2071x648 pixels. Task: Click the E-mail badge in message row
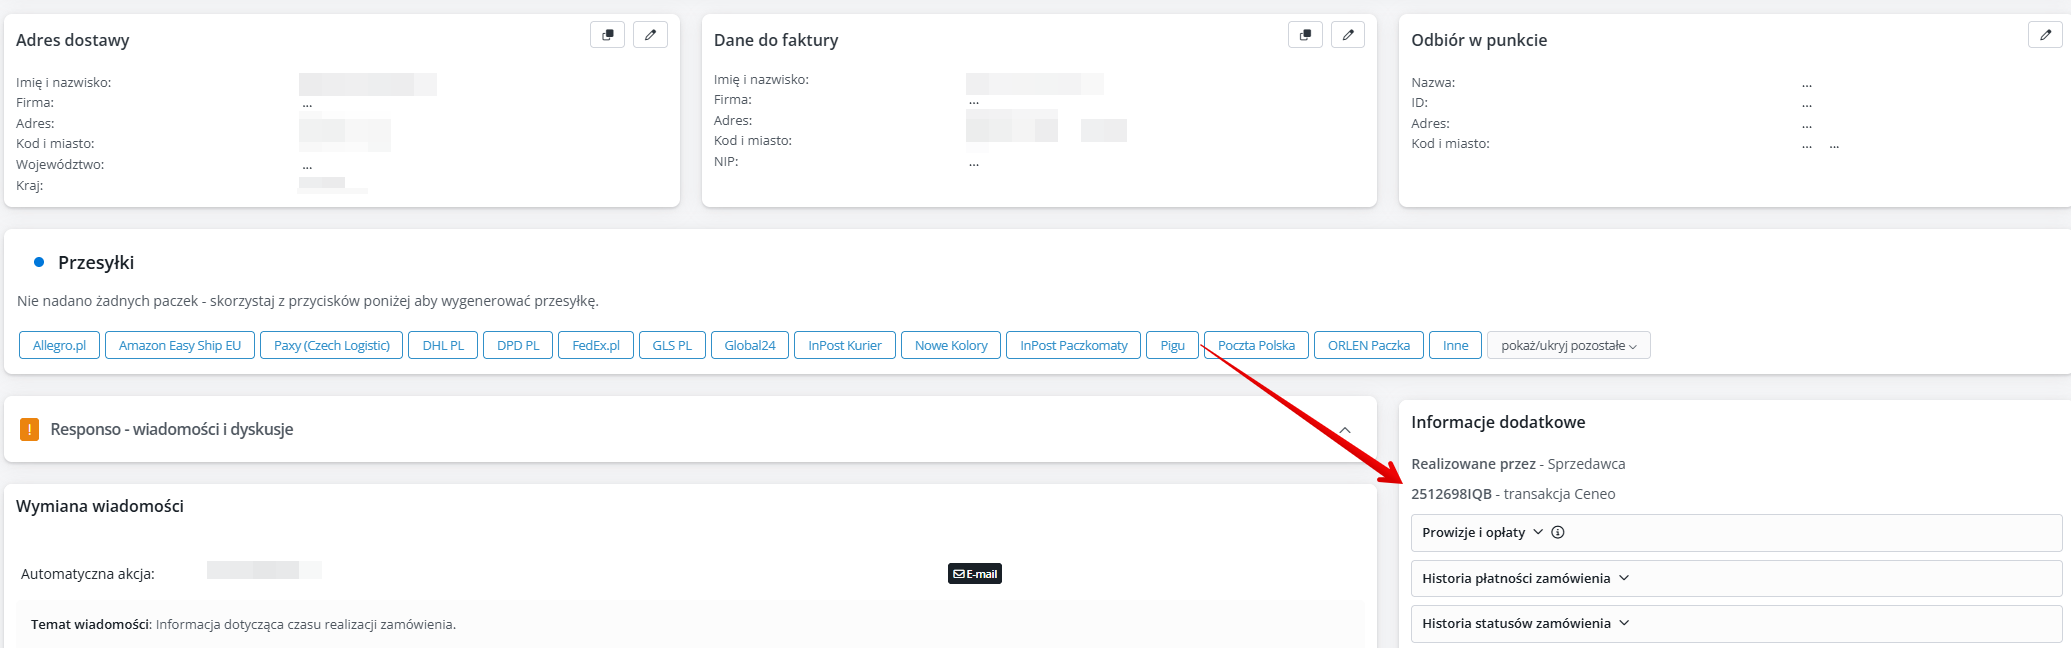point(975,574)
